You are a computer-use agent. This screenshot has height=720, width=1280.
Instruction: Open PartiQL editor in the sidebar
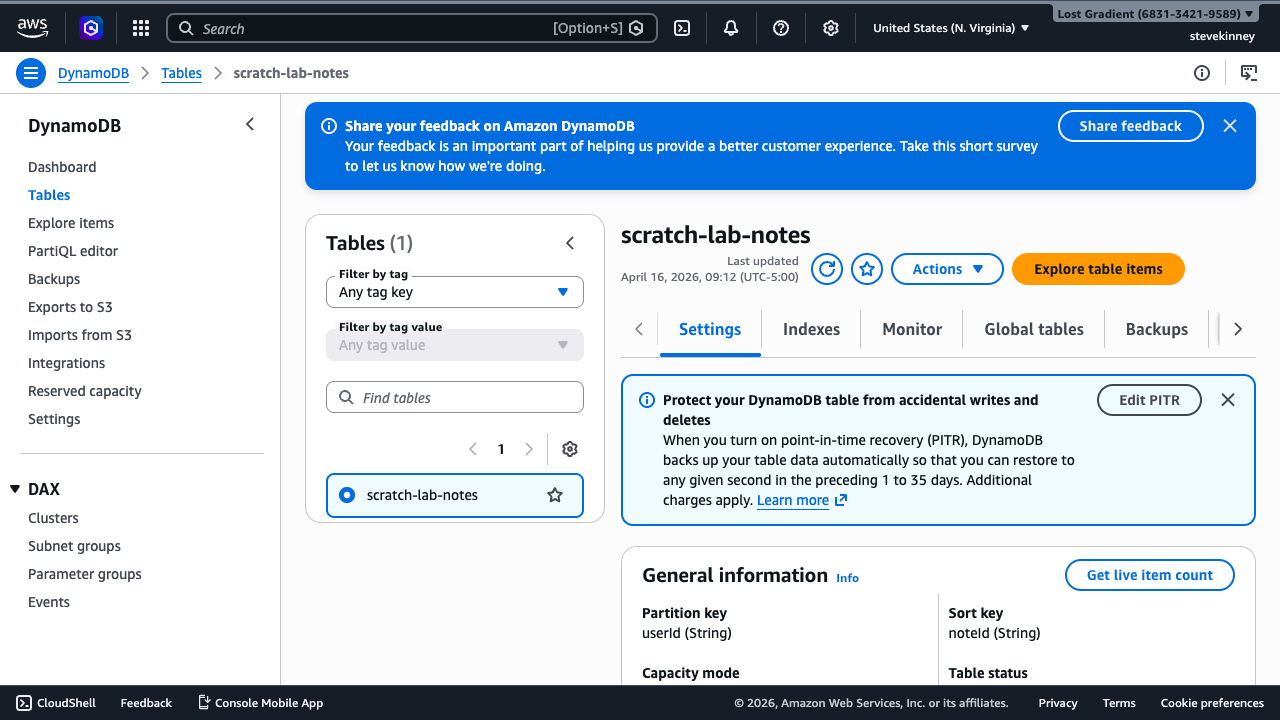73,251
